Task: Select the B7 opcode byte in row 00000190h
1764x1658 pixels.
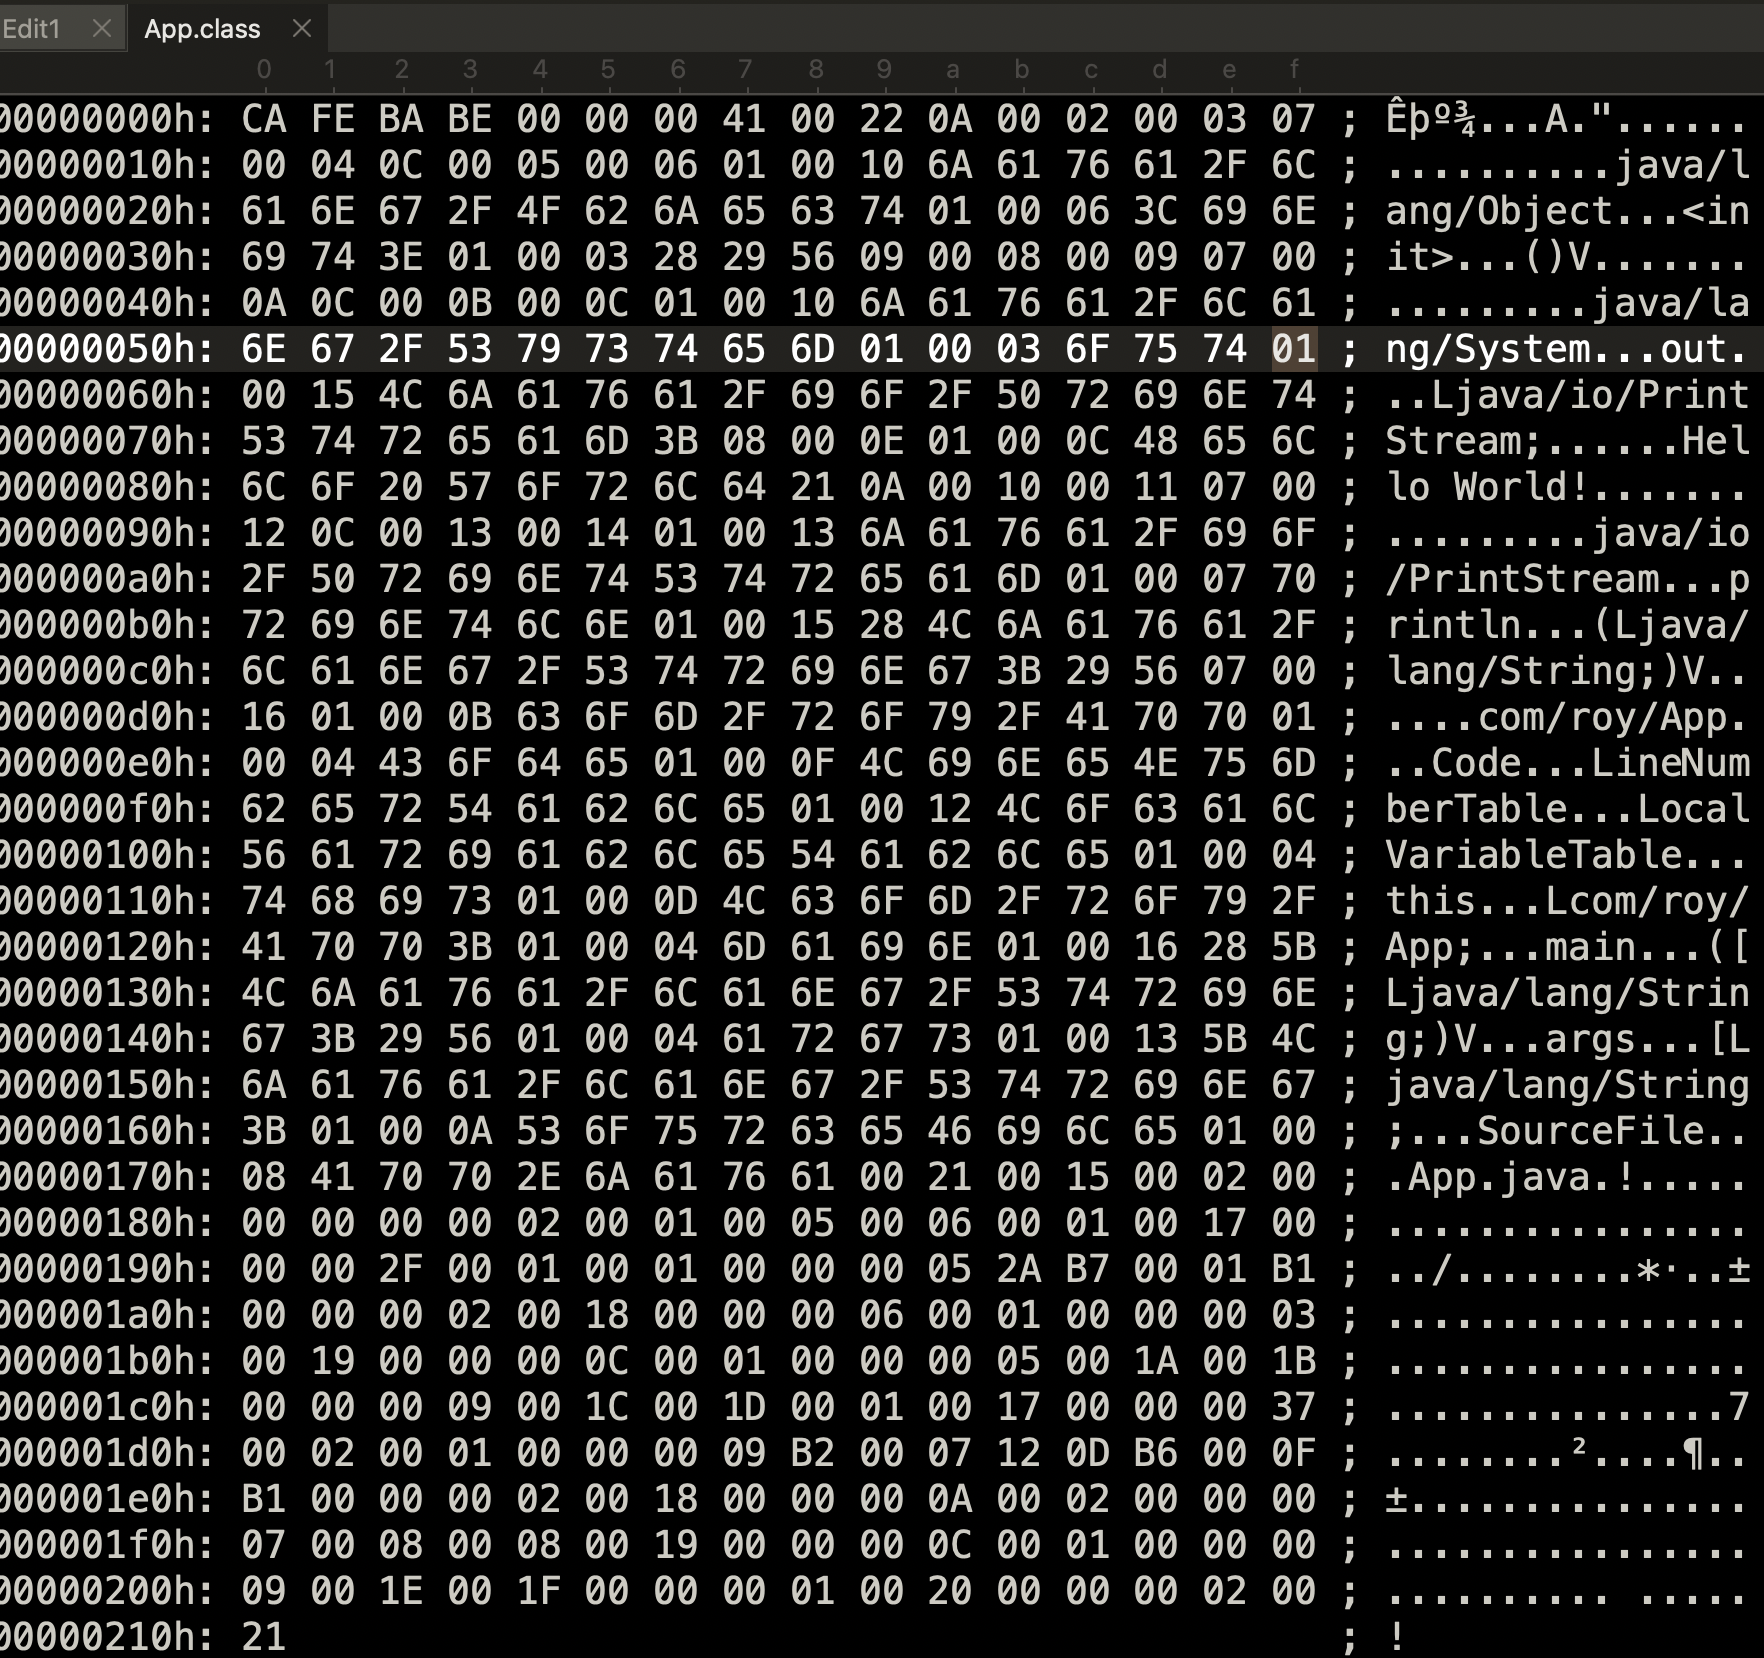Action: [x=1087, y=1269]
